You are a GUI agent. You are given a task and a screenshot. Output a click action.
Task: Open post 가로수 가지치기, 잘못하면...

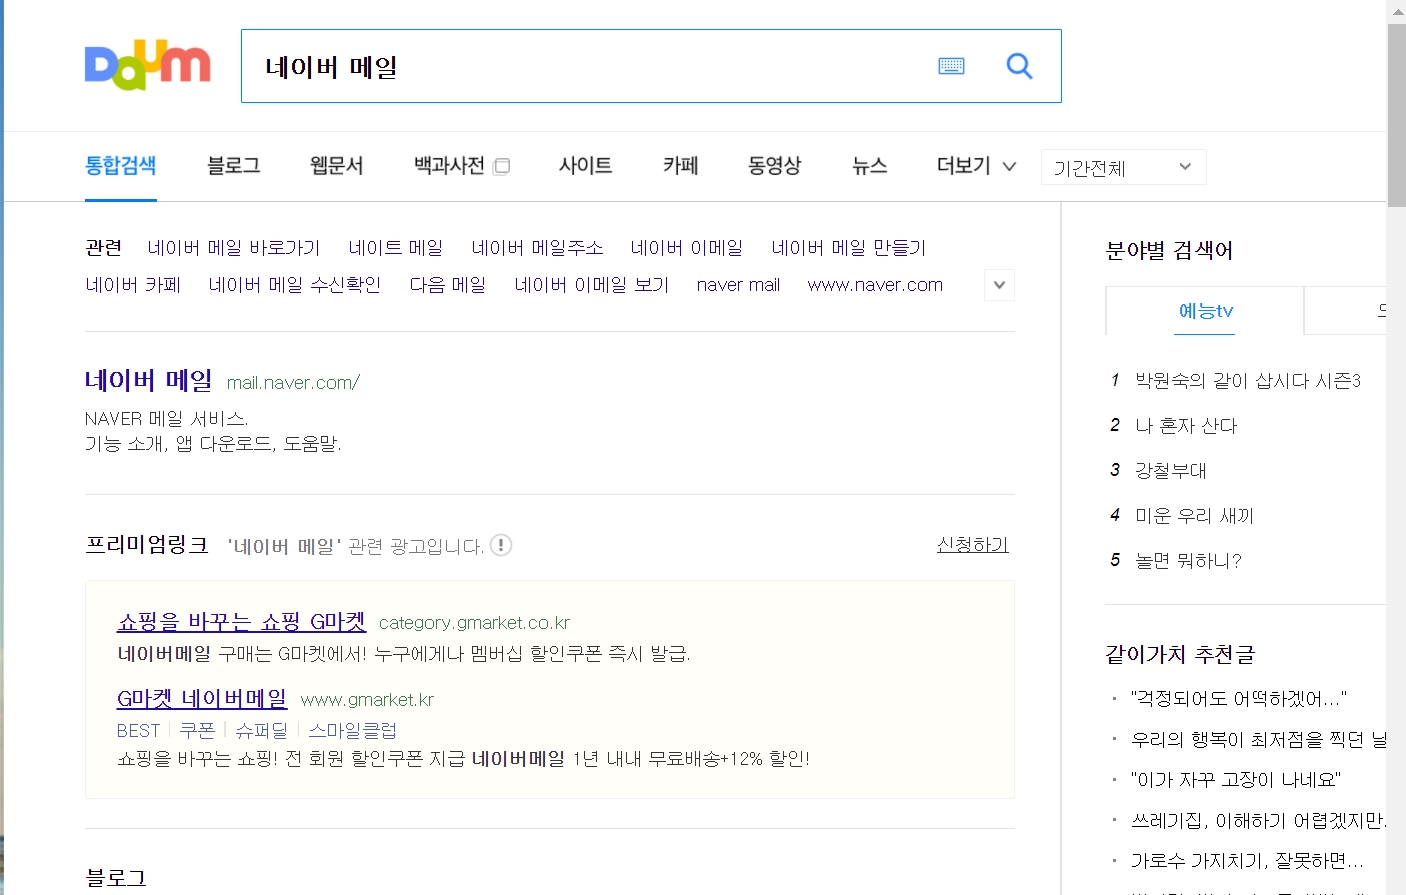click(1247, 861)
